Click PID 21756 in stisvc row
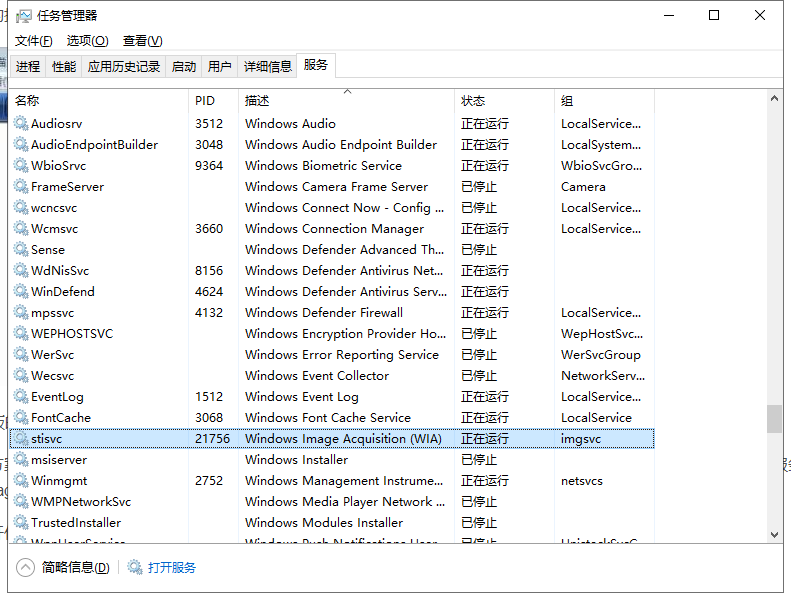 [x=212, y=439]
